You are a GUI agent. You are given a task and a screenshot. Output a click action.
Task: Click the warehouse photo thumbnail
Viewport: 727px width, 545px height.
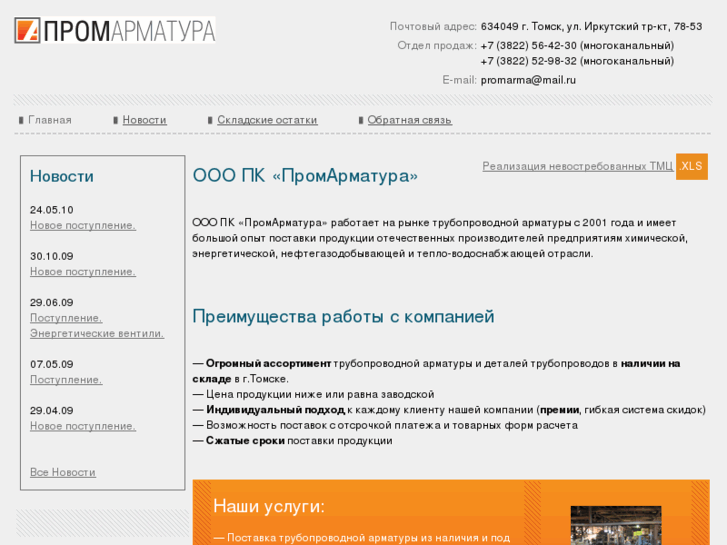pos(616,526)
